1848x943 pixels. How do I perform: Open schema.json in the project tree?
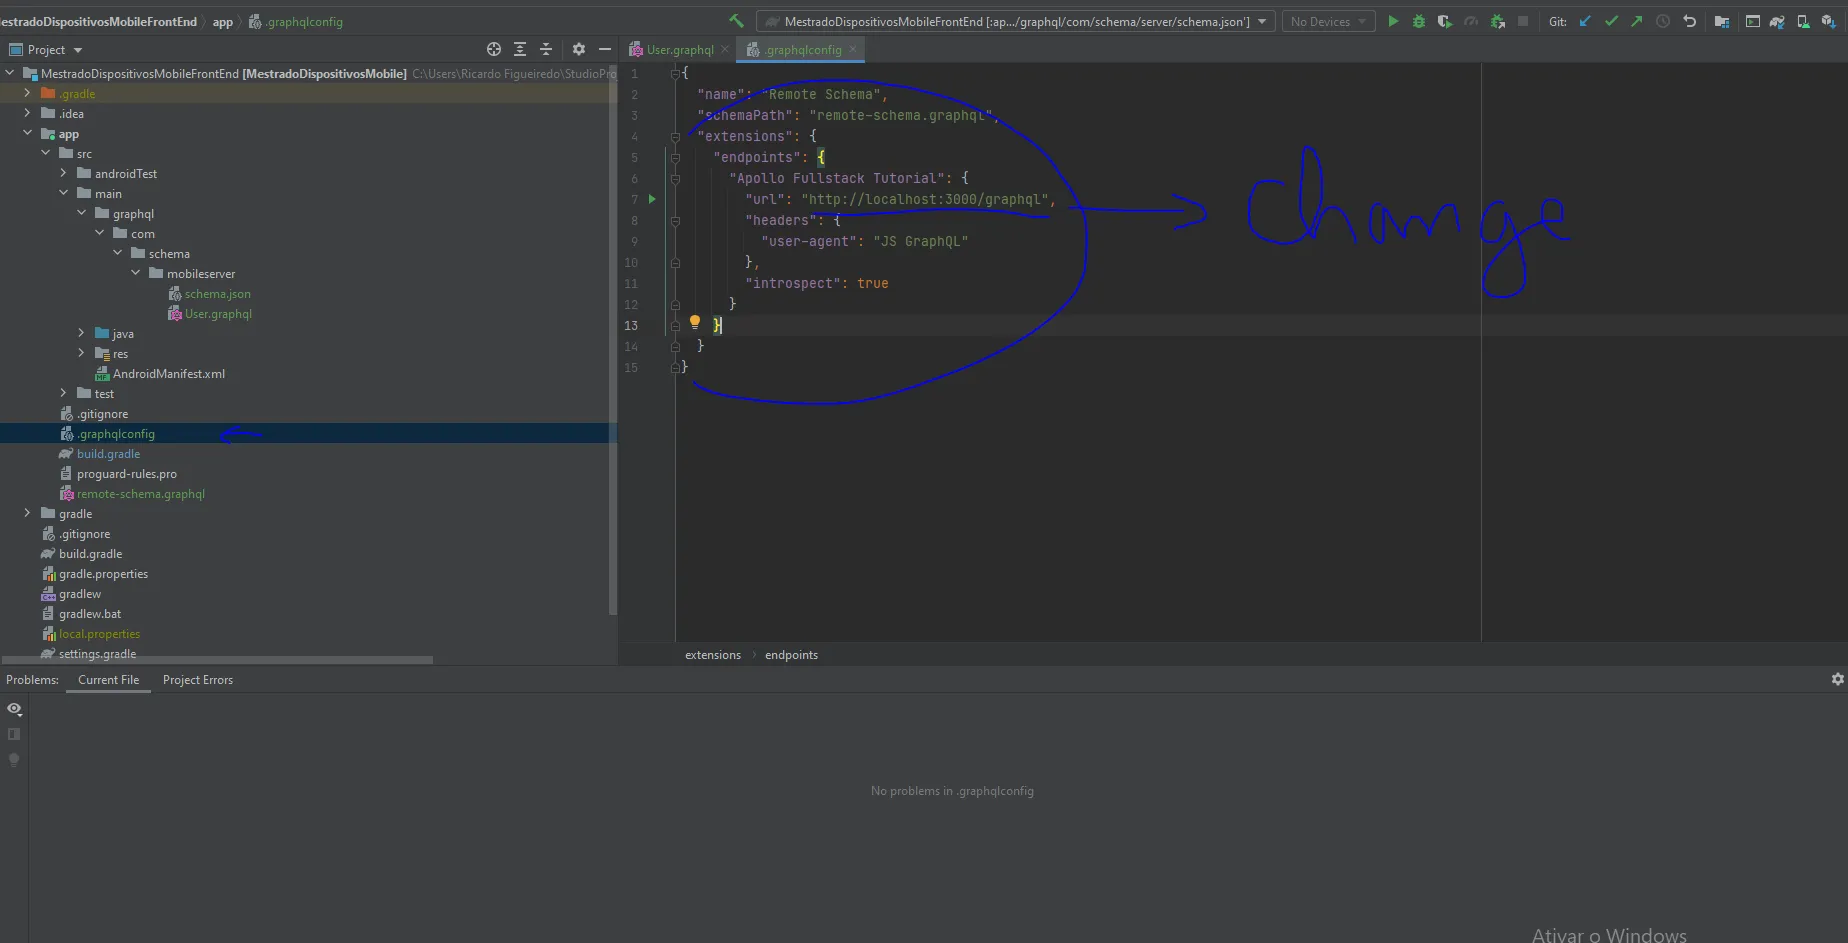click(217, 294)
